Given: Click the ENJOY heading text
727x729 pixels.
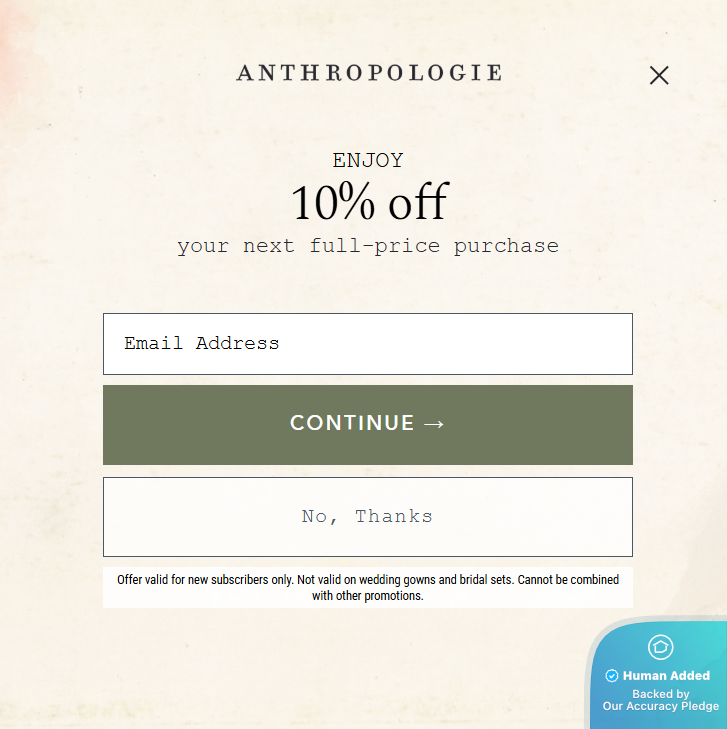Looking at the screenshot, I should 368,160.
